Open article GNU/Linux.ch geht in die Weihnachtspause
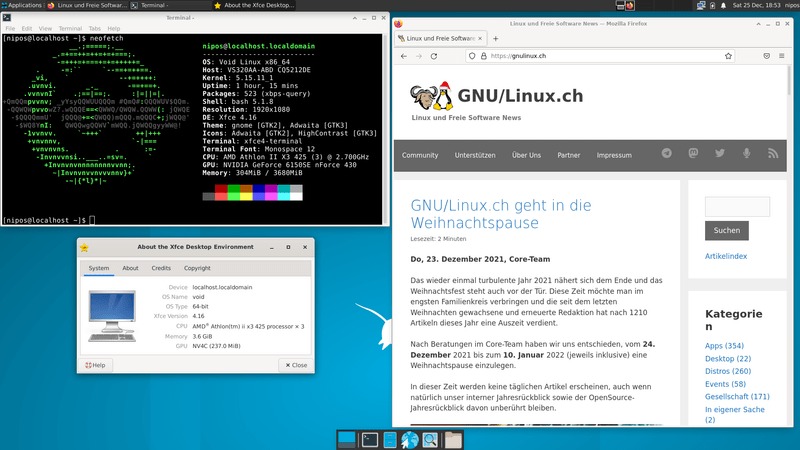This screenshot has width=800, height=450. click(501, 214)
